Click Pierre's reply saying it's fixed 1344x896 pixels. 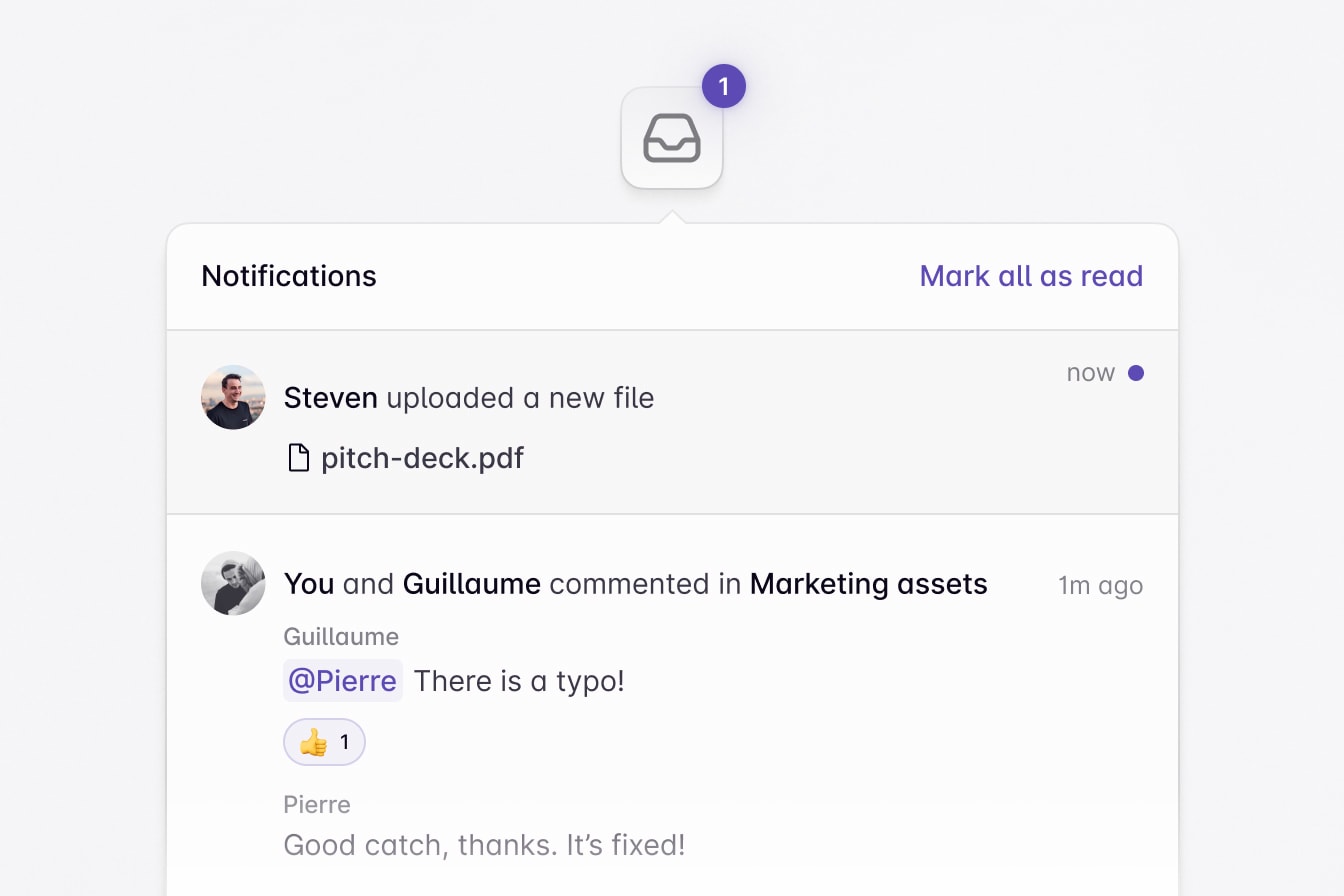coord(484,845)
